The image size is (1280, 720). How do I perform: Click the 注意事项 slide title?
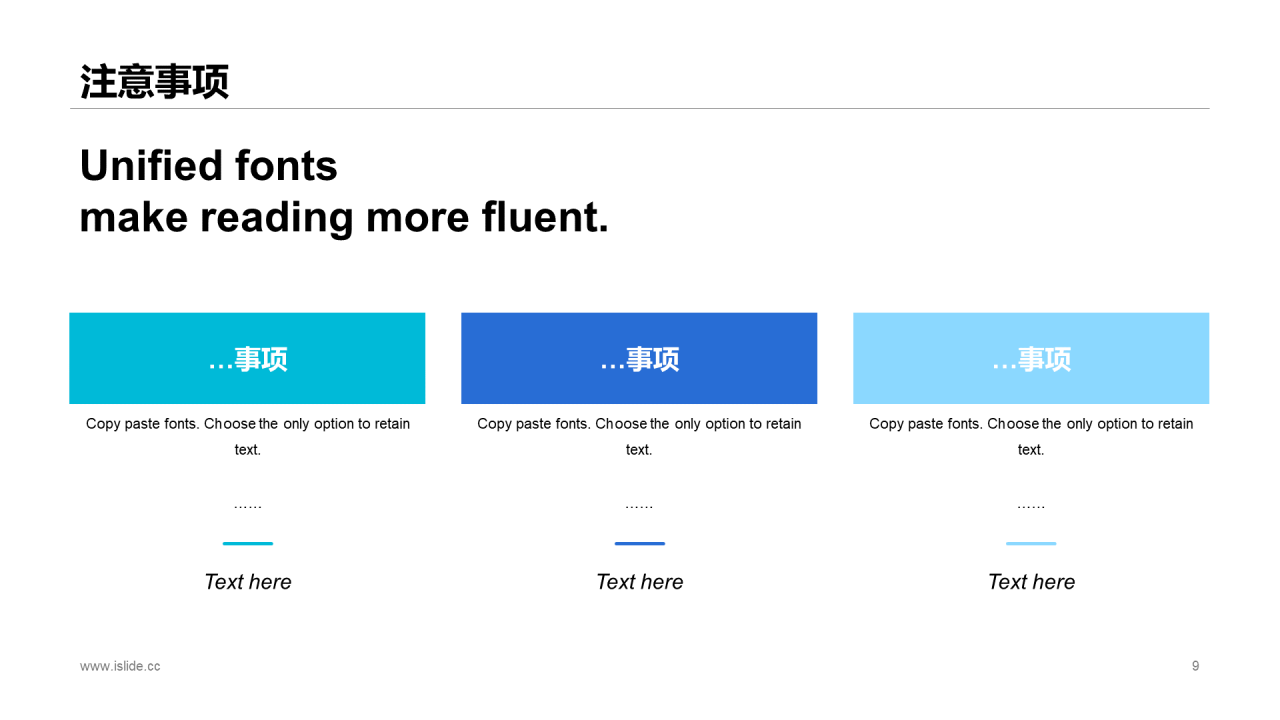tap(155, 82)
